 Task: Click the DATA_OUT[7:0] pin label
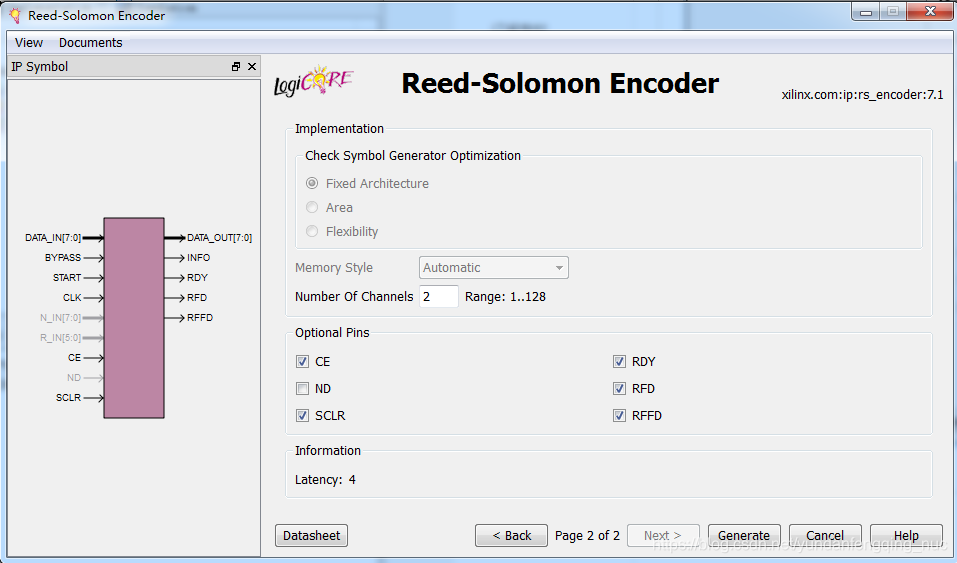[220, 238]
